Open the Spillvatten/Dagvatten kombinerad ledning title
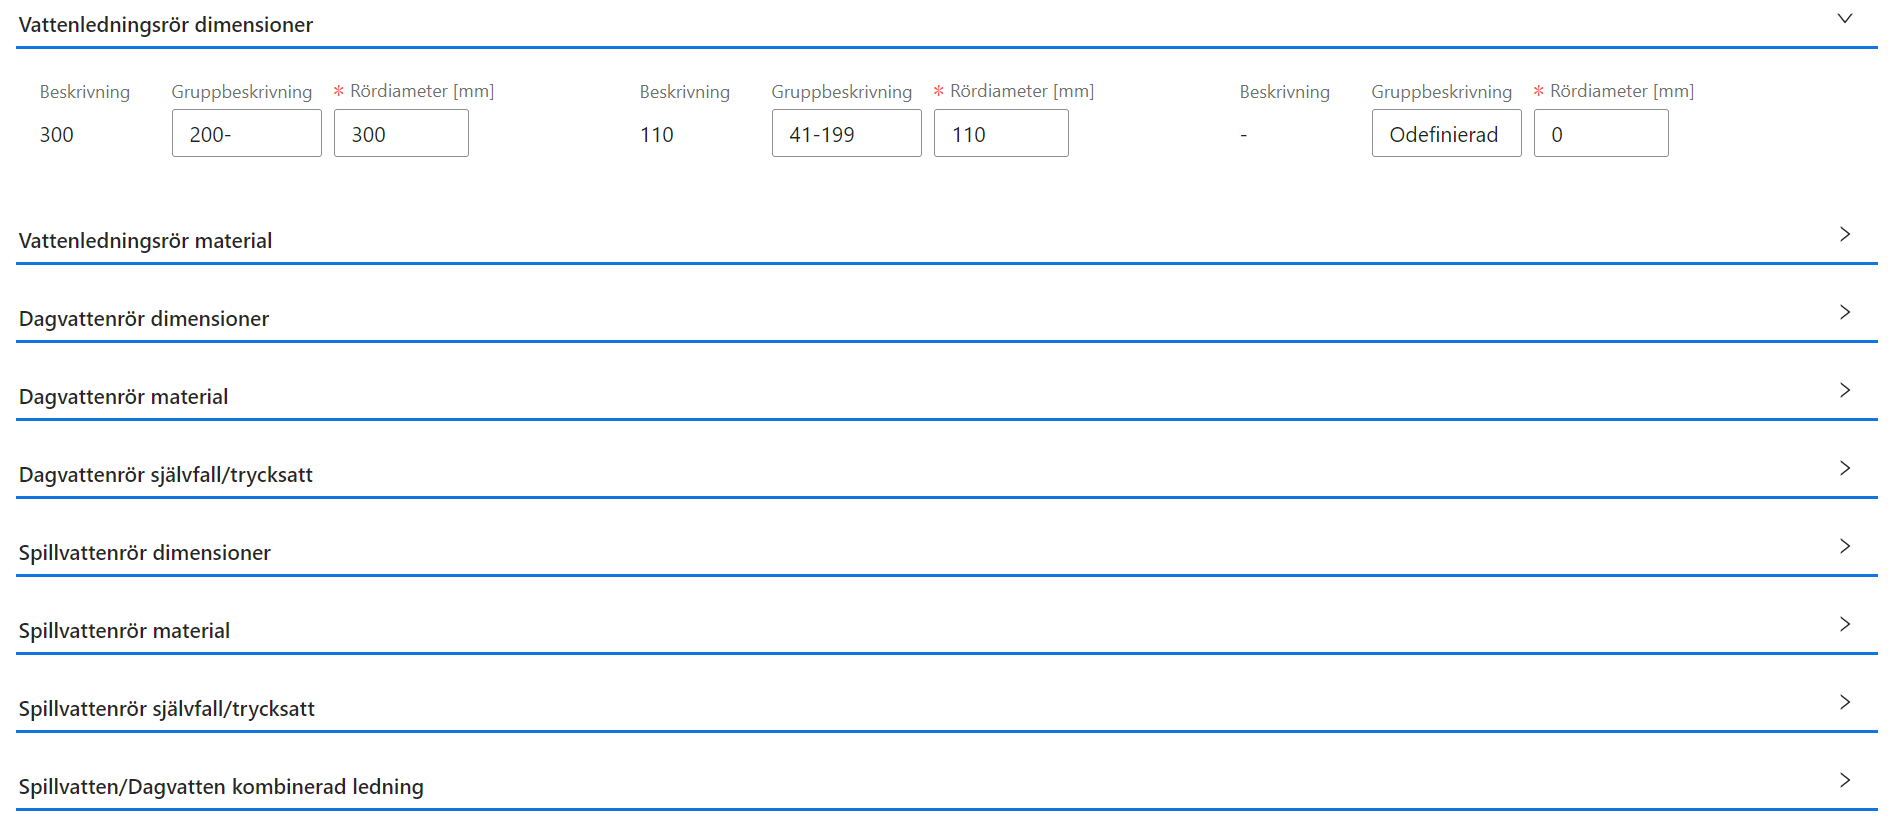 (x=221, y=787)
